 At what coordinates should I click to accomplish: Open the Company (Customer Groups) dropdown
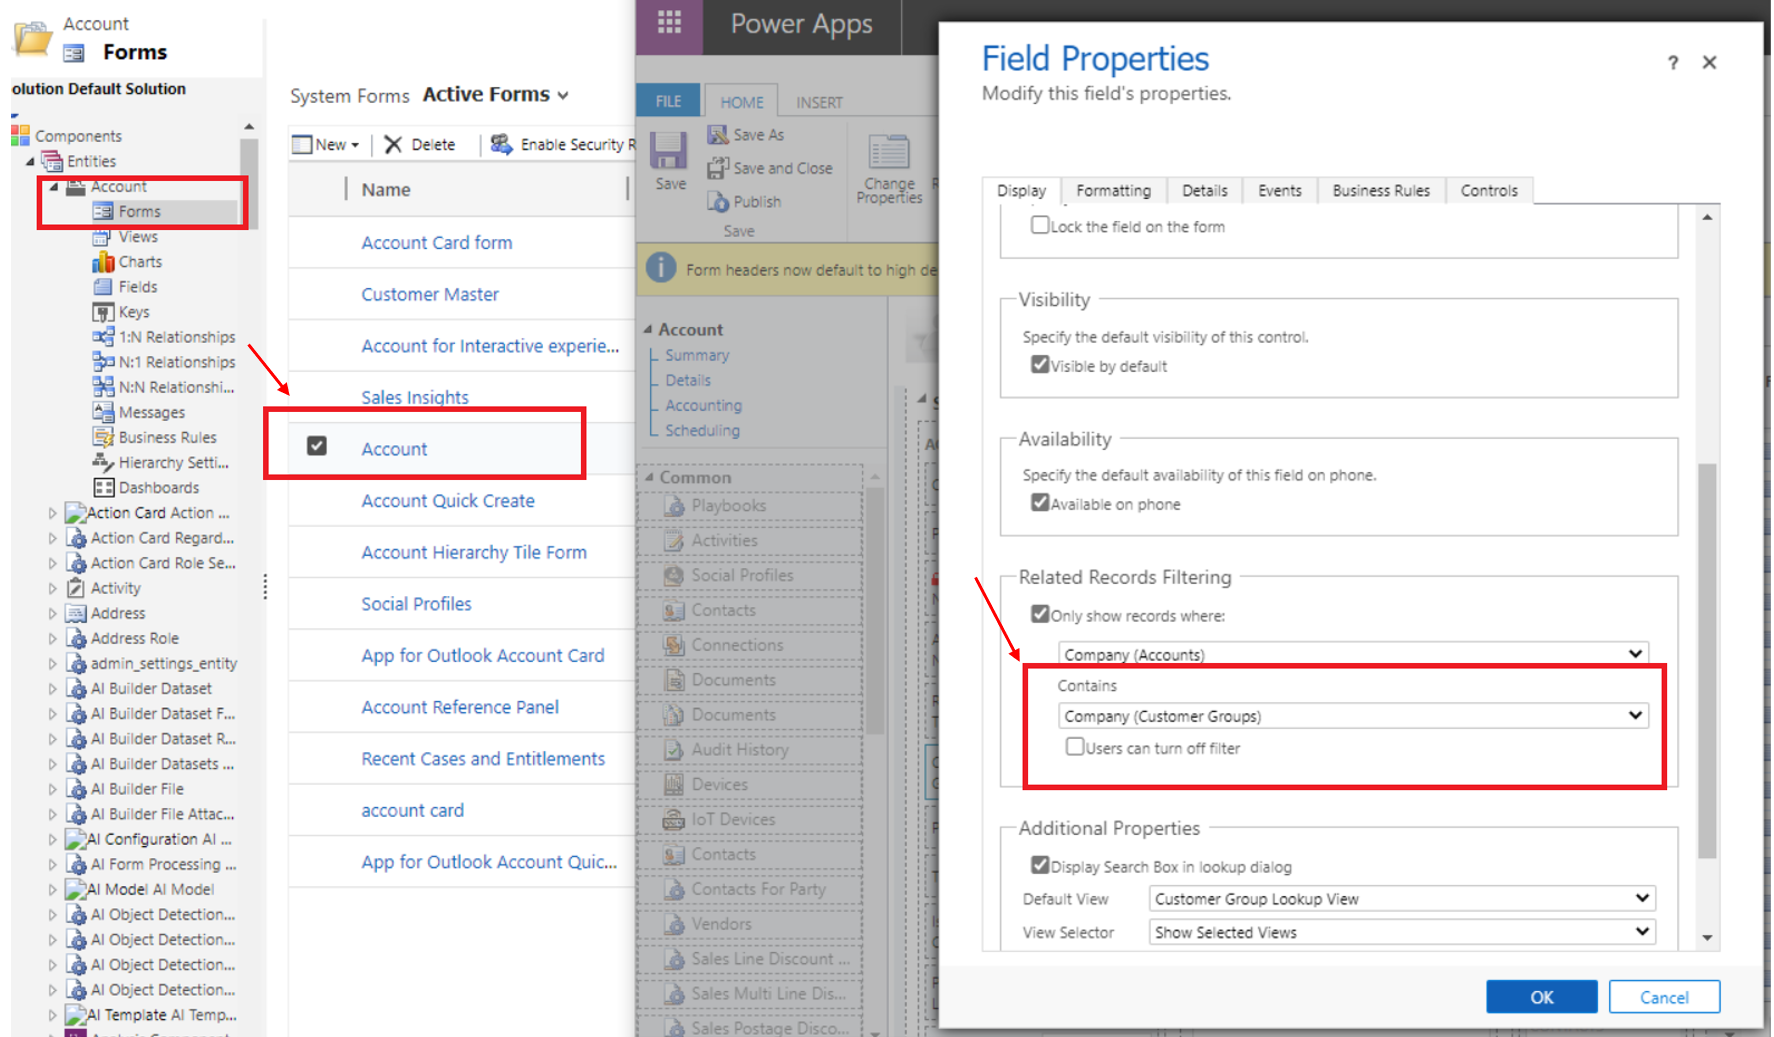tap(1353, 715)
